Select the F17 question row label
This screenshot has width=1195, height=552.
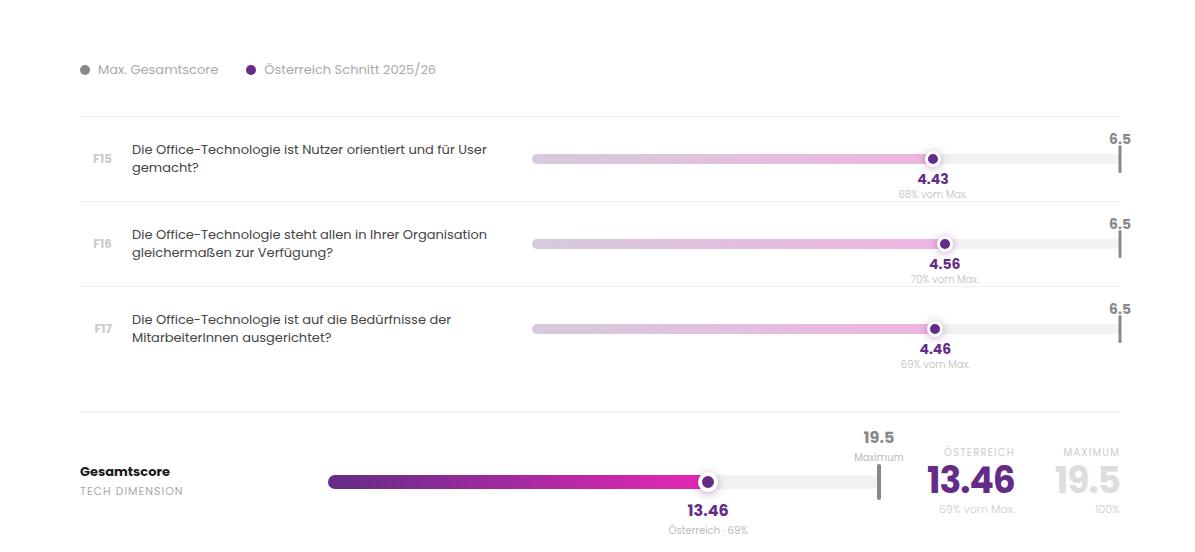[x=102, y=329]
